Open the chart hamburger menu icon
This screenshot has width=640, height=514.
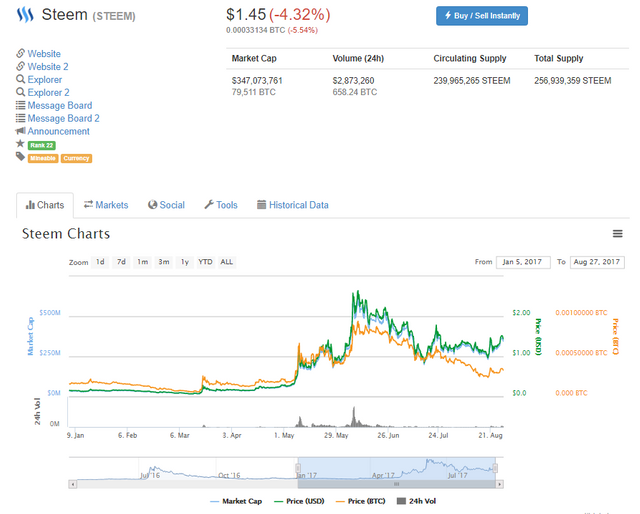click(617, 234)
